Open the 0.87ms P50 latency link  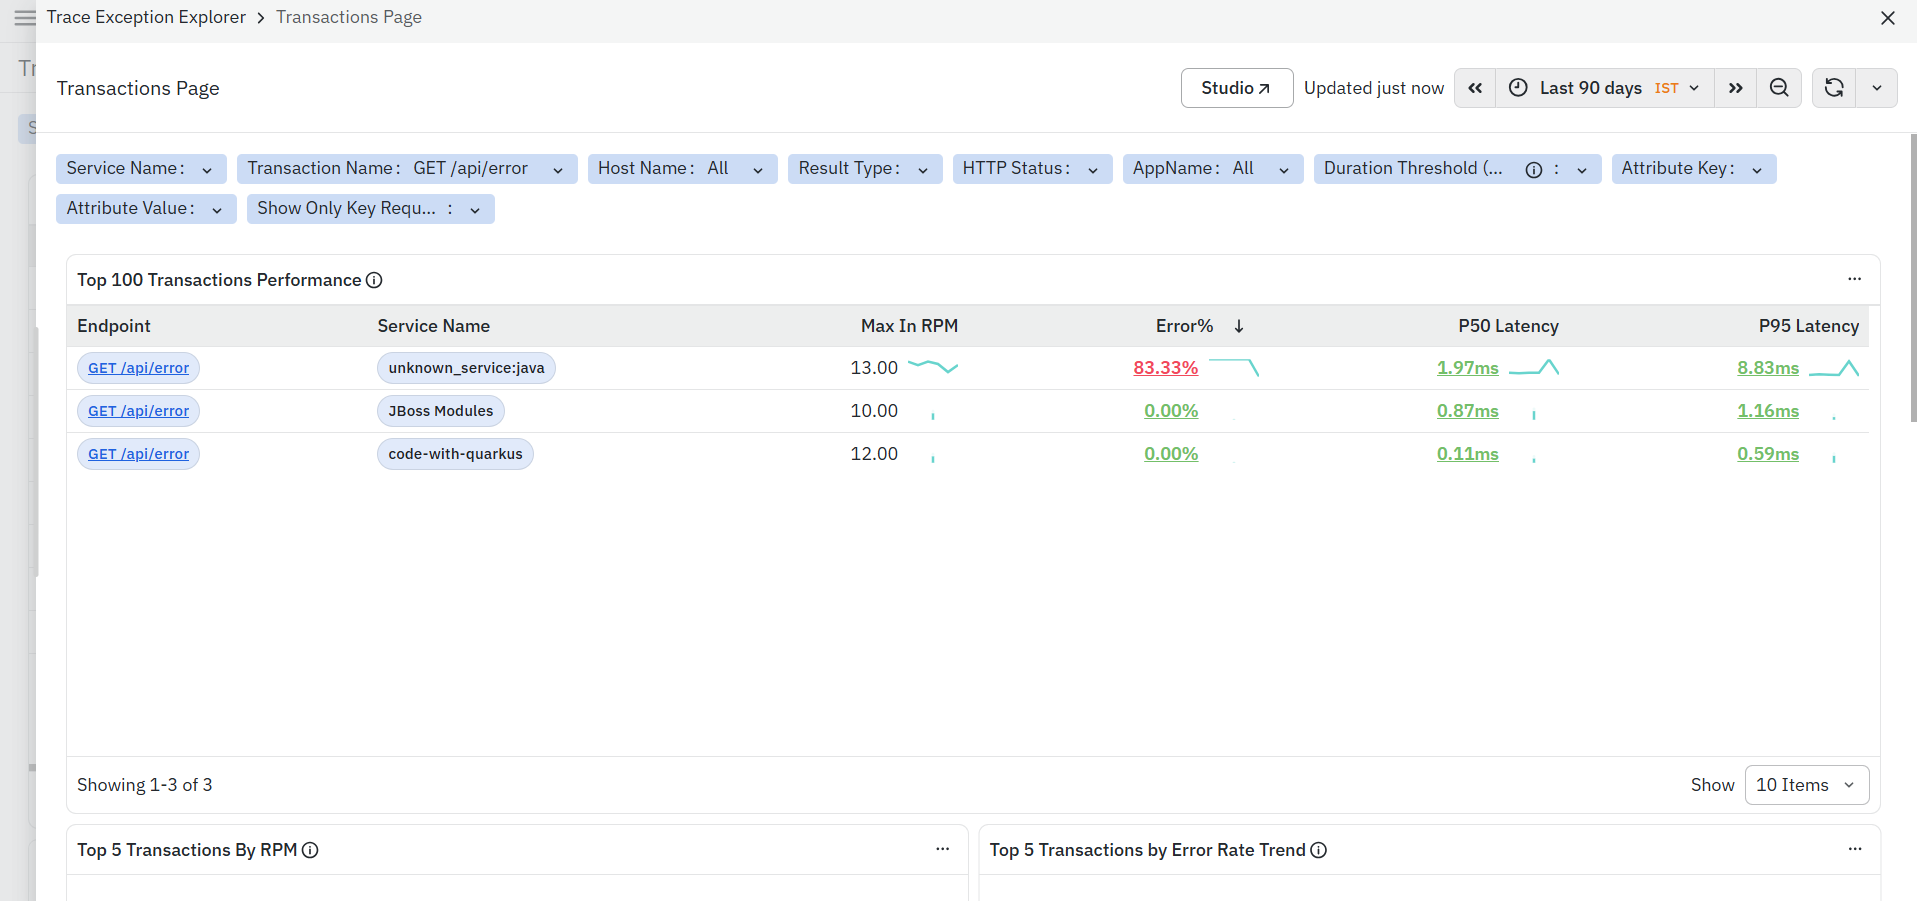click(x=1468, y=411)
